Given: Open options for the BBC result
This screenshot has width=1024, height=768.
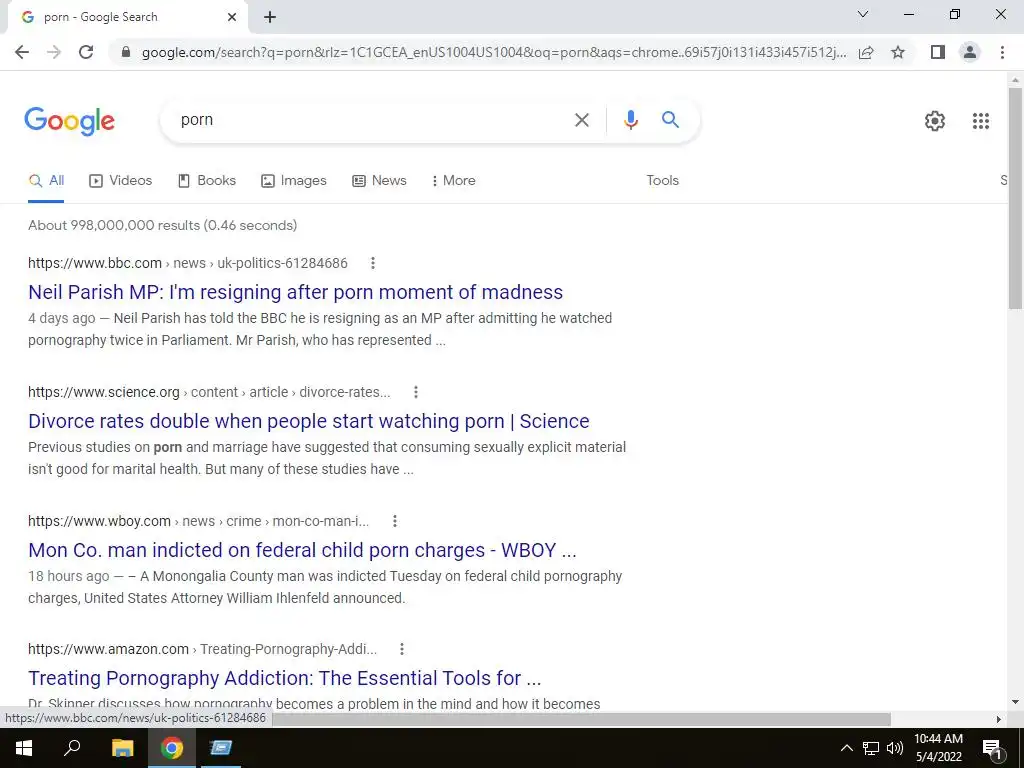Looking at the screenshot, I should pos(372,263).
